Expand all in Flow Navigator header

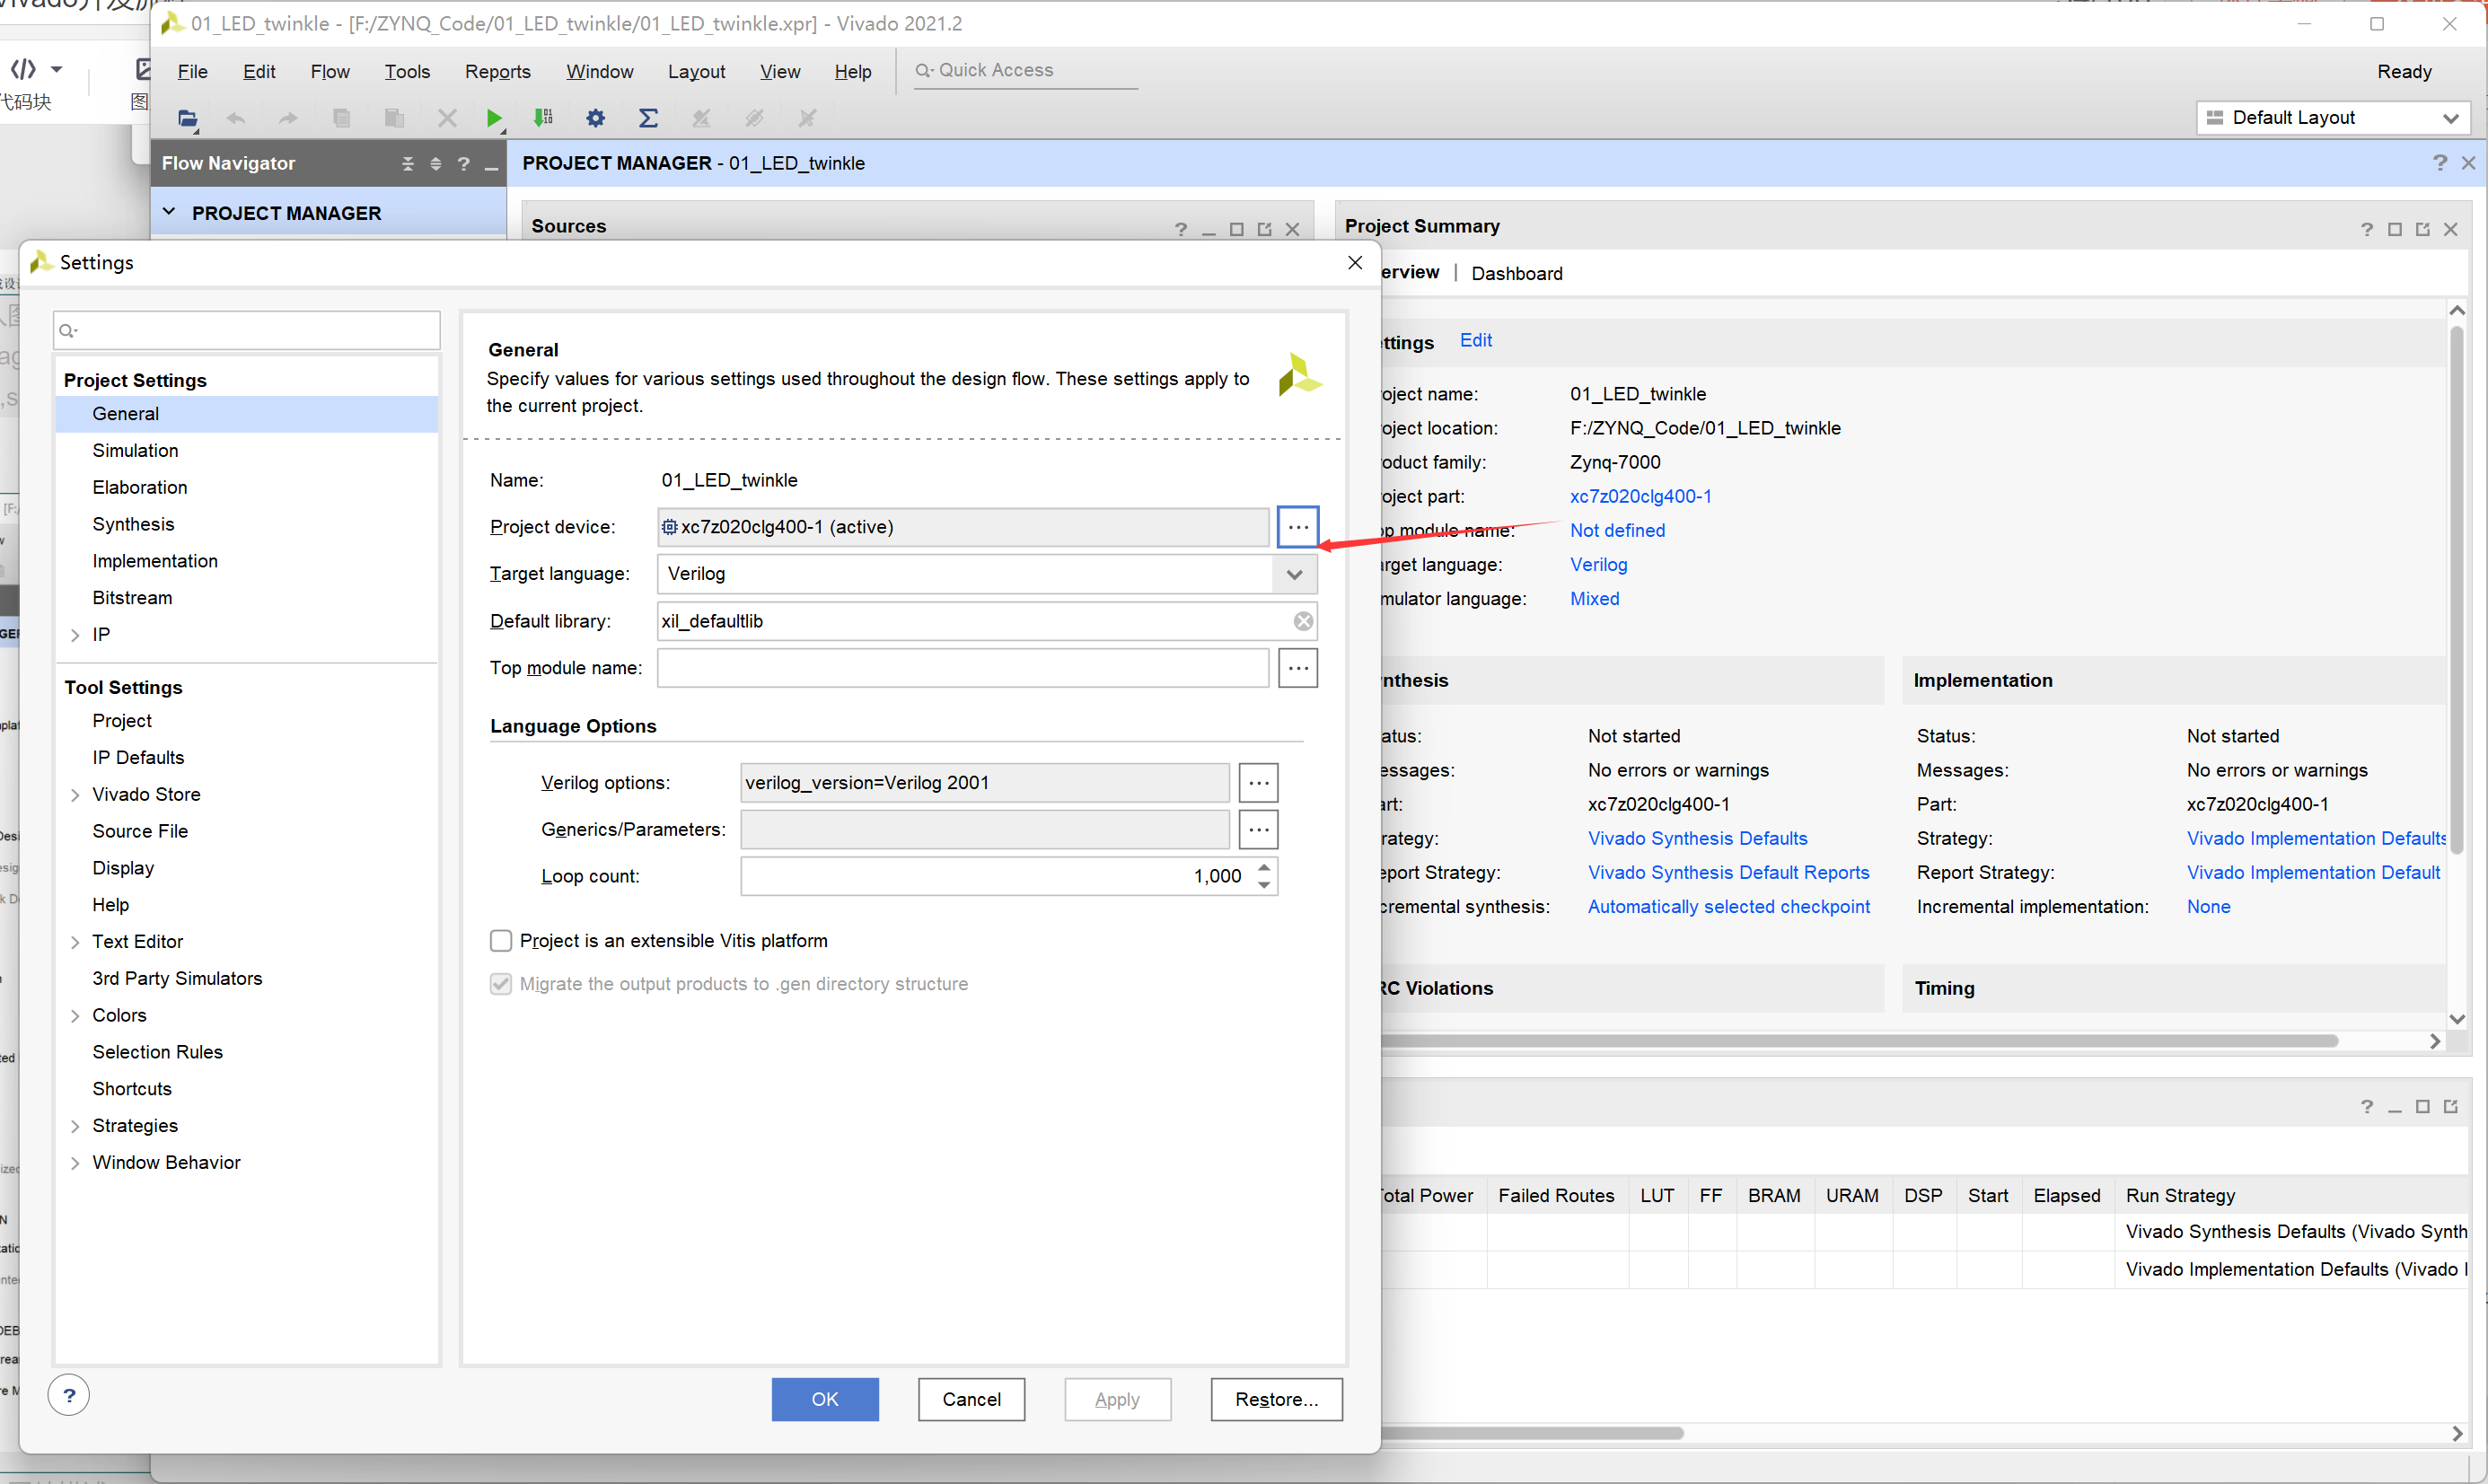click(435, 163)
